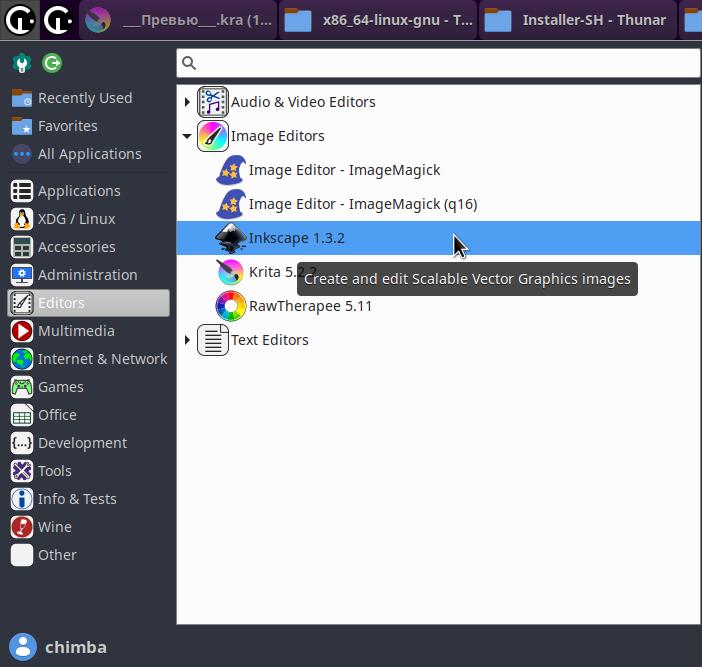
Task: Click the Games controller icon
Action: point(21,387)
